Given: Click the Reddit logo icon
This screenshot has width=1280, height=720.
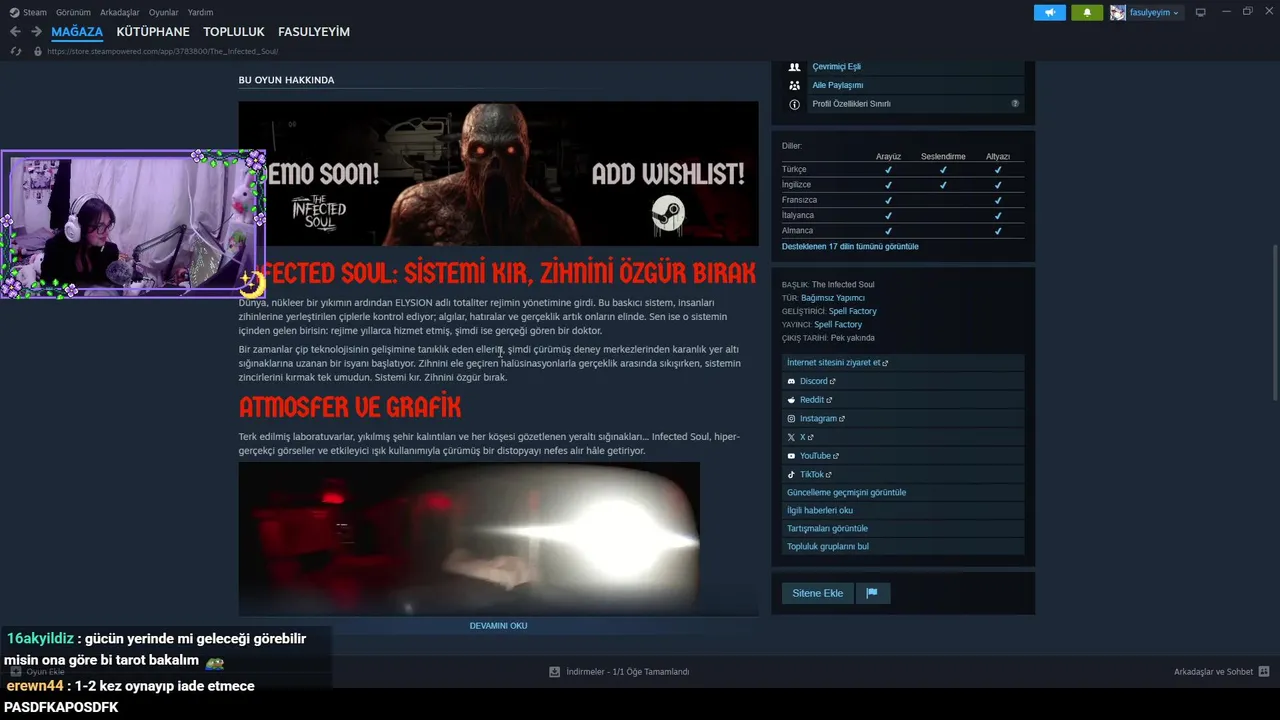Looking at the screenshot, I should [x=791, y=400].
